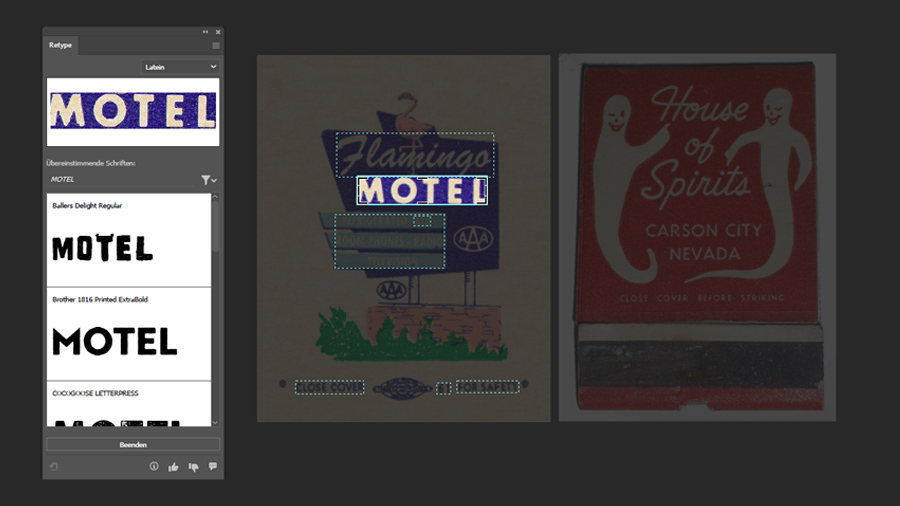
Task: Switch to the Retype tab
Action: (60, 45)
